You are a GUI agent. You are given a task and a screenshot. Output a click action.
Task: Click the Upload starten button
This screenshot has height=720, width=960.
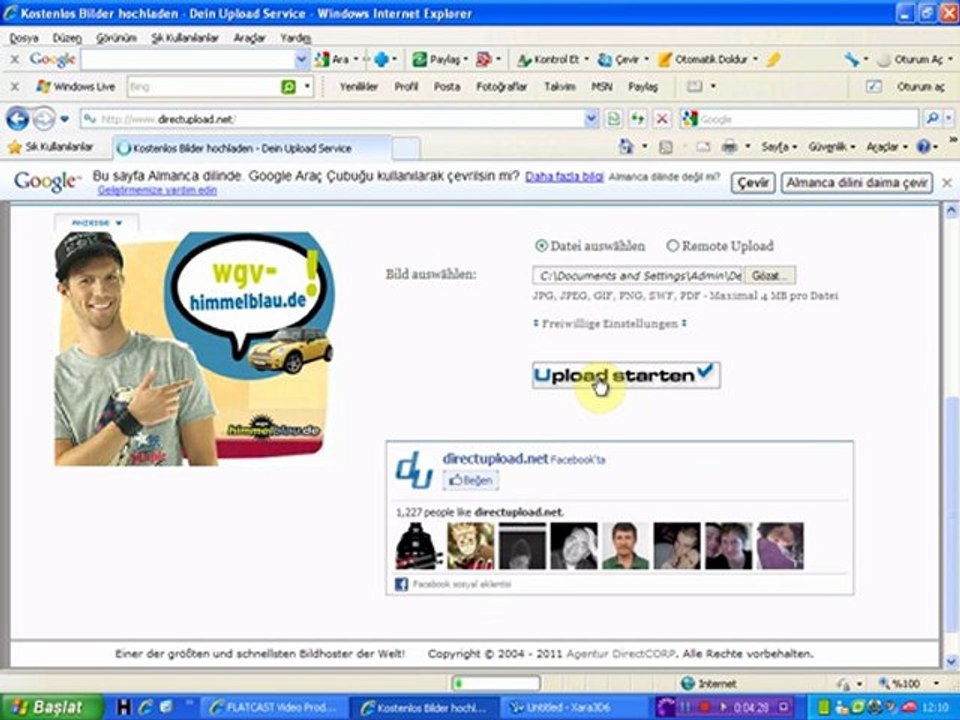click(626, 375)
